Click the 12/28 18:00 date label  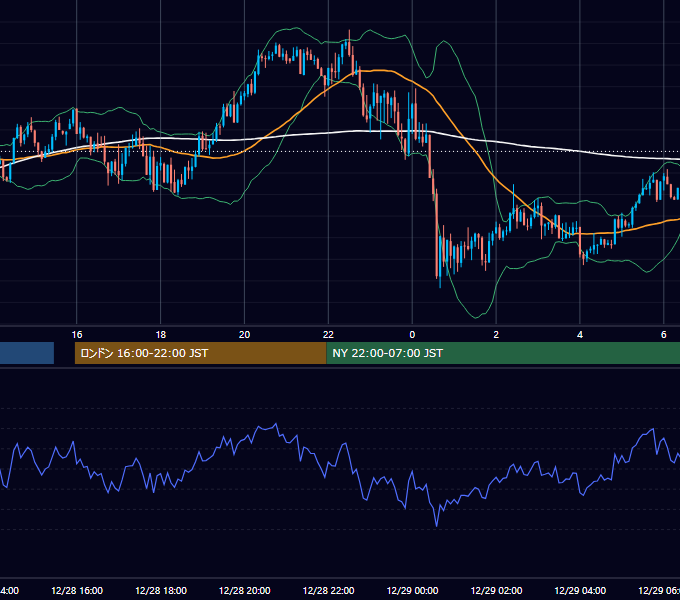161,590
